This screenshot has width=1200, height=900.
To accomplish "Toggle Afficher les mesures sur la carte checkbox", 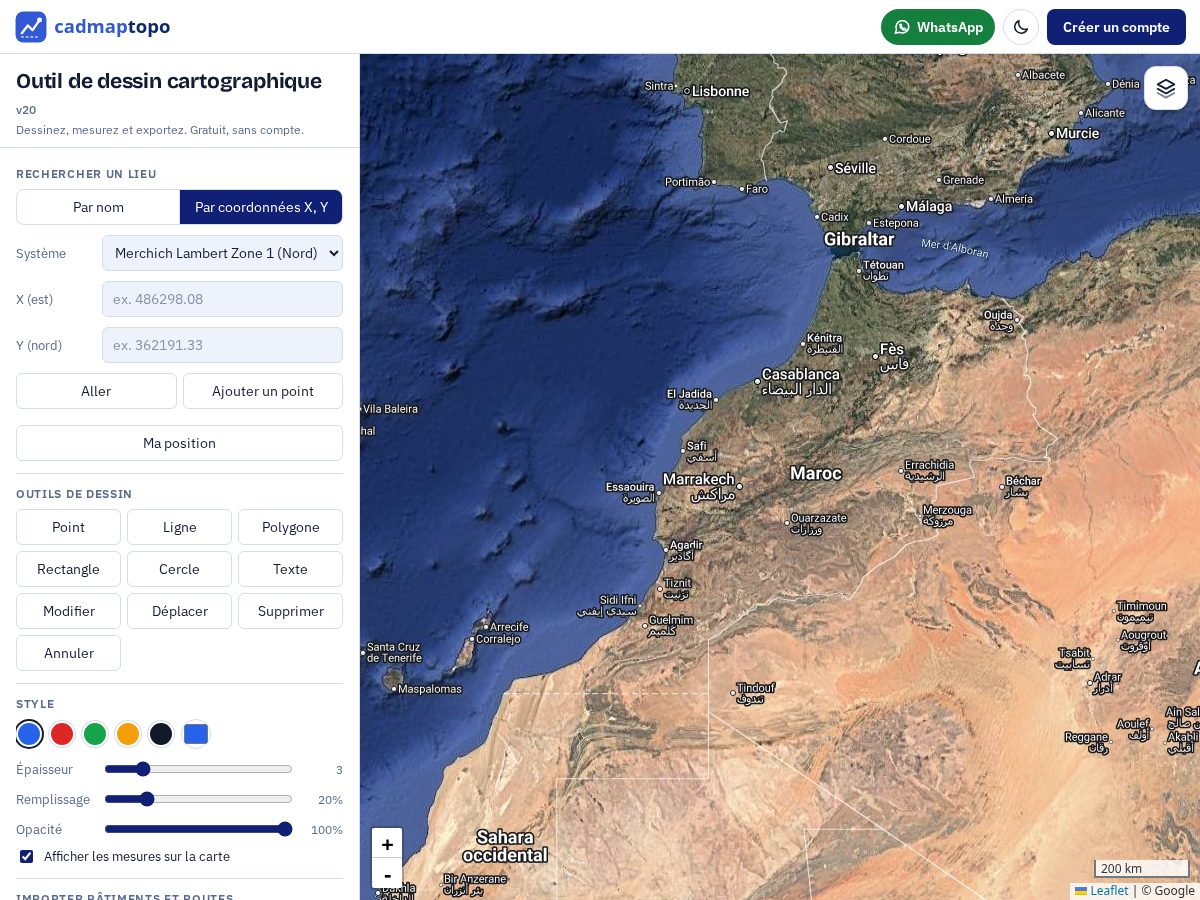I will [27, 856].
